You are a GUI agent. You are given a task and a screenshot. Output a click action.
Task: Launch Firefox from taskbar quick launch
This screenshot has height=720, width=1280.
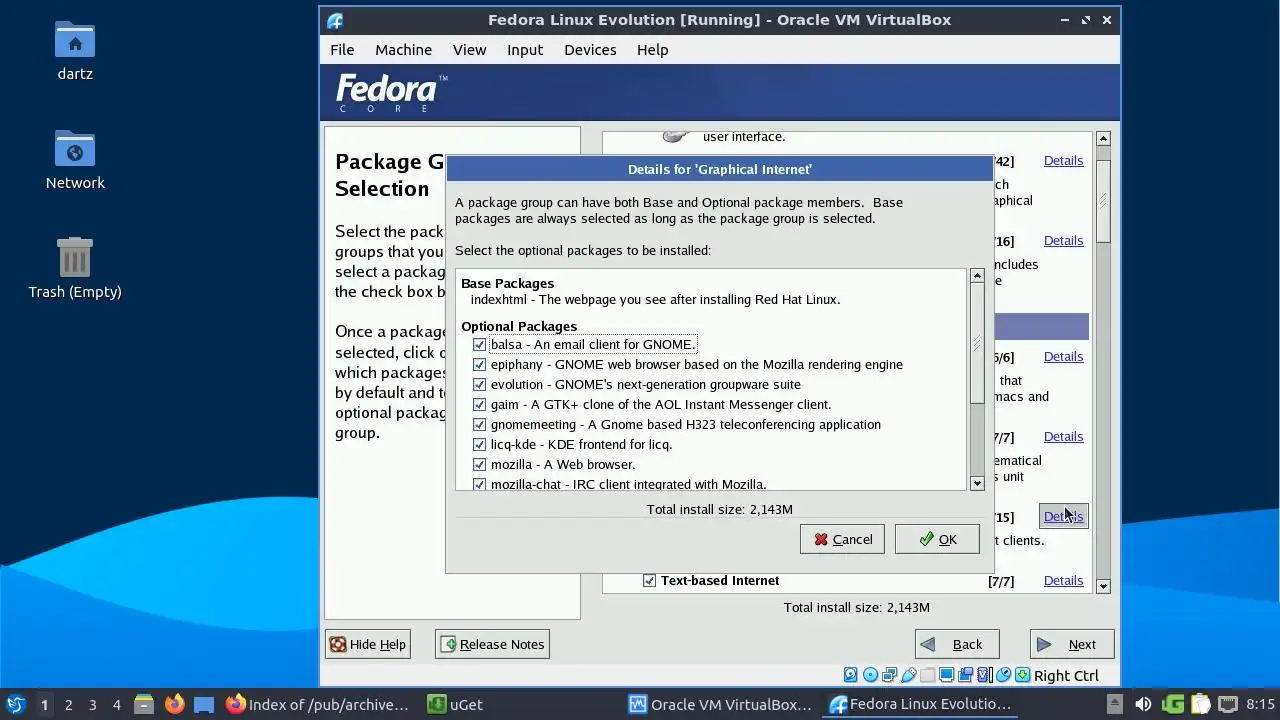(x=174, y=704)
